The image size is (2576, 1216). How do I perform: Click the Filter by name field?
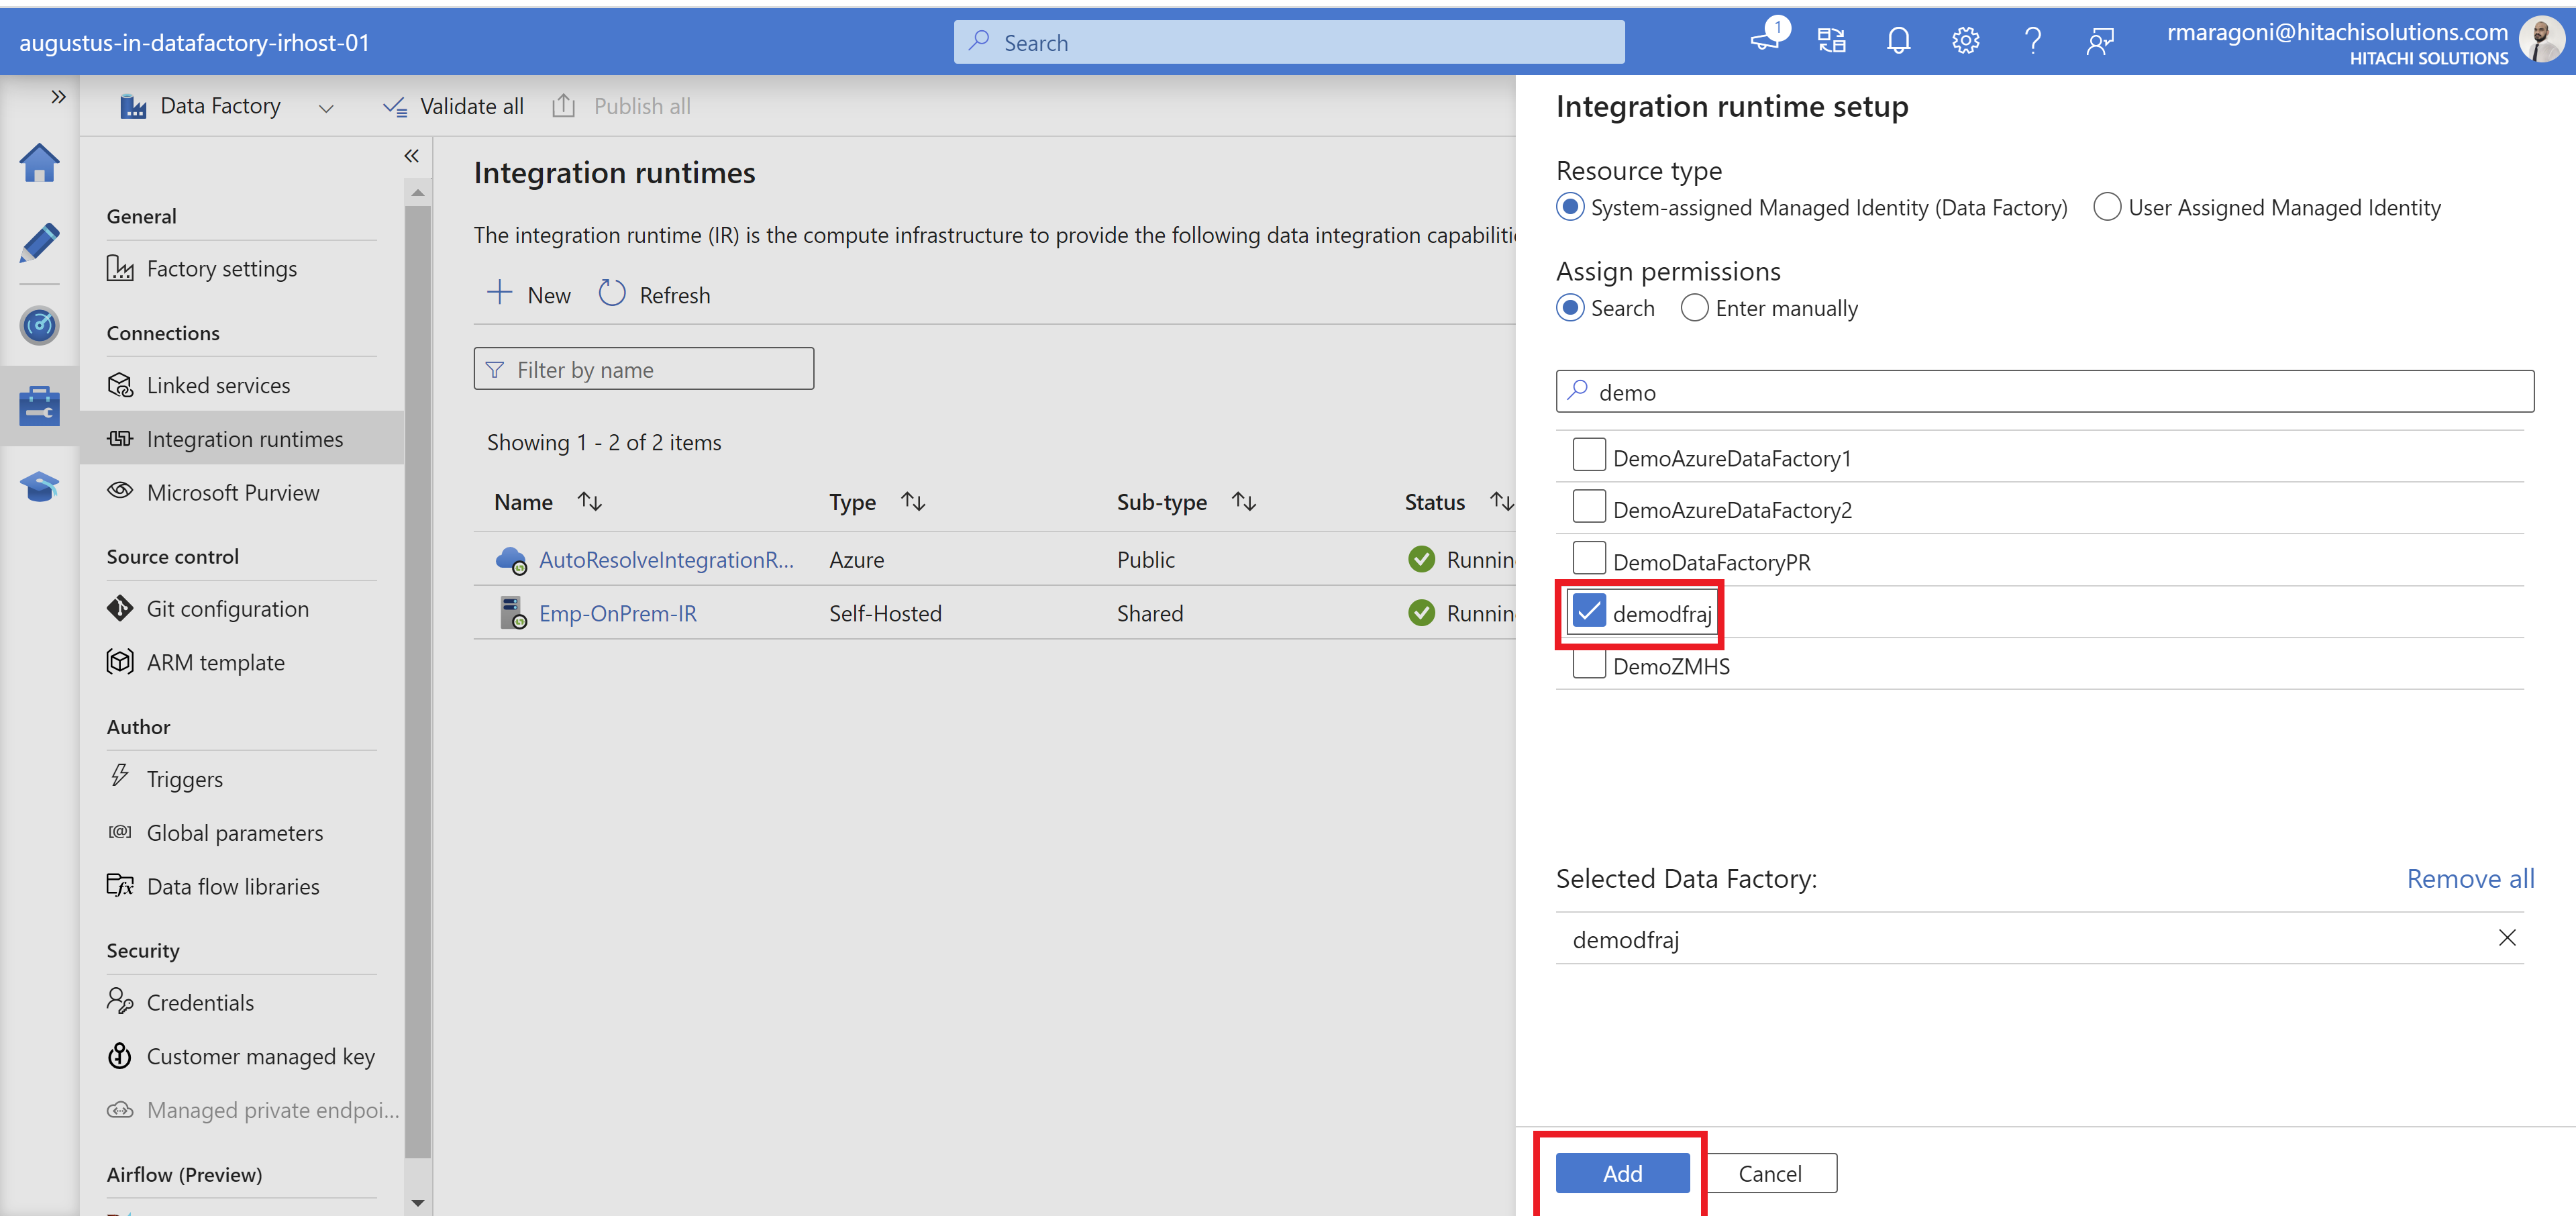coord(643,369)
